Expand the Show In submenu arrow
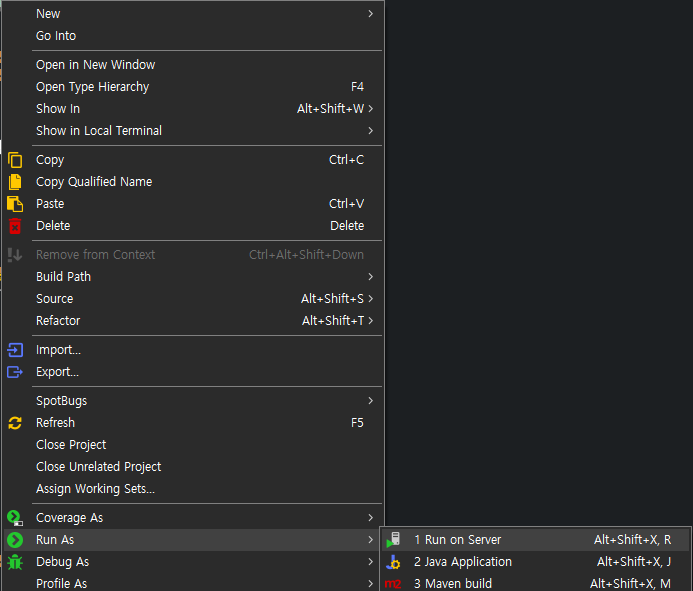This screenshot has width=693, height=591. coord(370,109)
